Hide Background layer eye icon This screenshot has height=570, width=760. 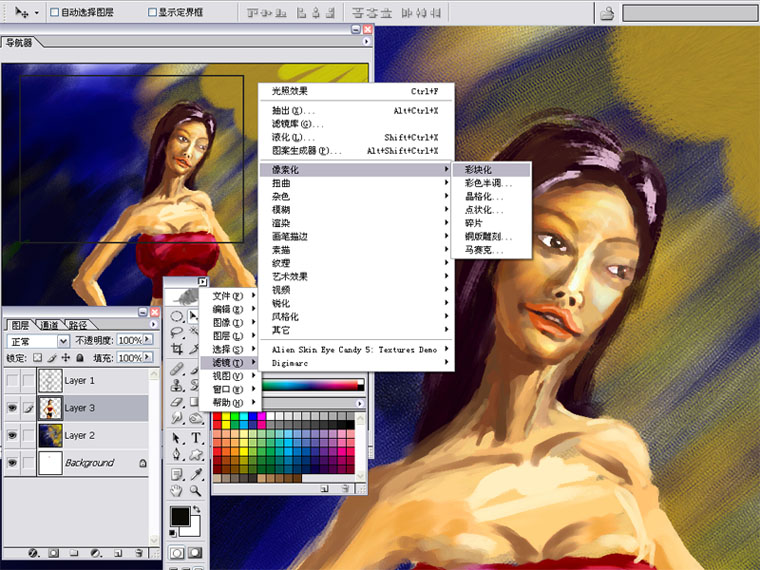point(12,463)
